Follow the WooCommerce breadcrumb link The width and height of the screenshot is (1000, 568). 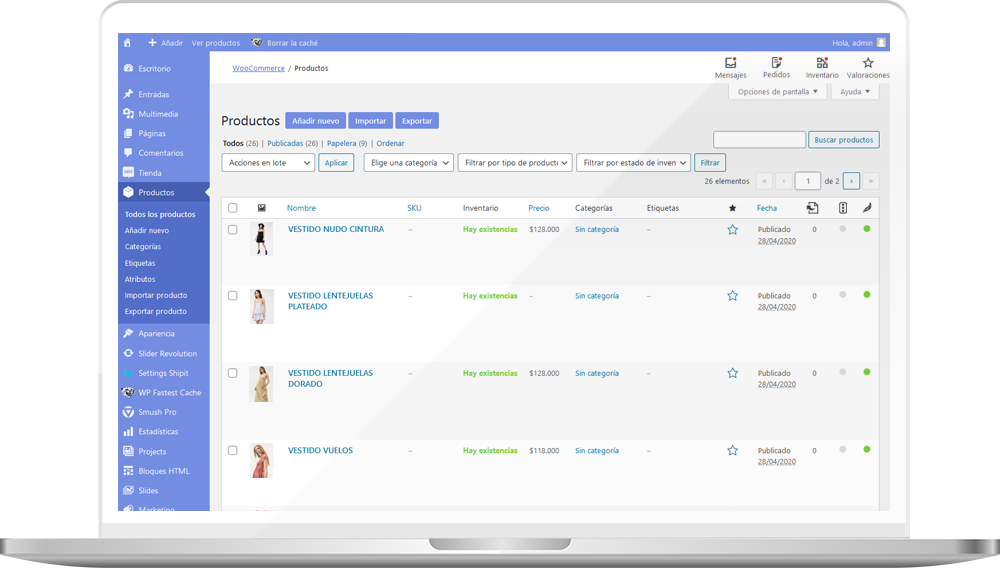pyautogui.click(x=258, y=68)
